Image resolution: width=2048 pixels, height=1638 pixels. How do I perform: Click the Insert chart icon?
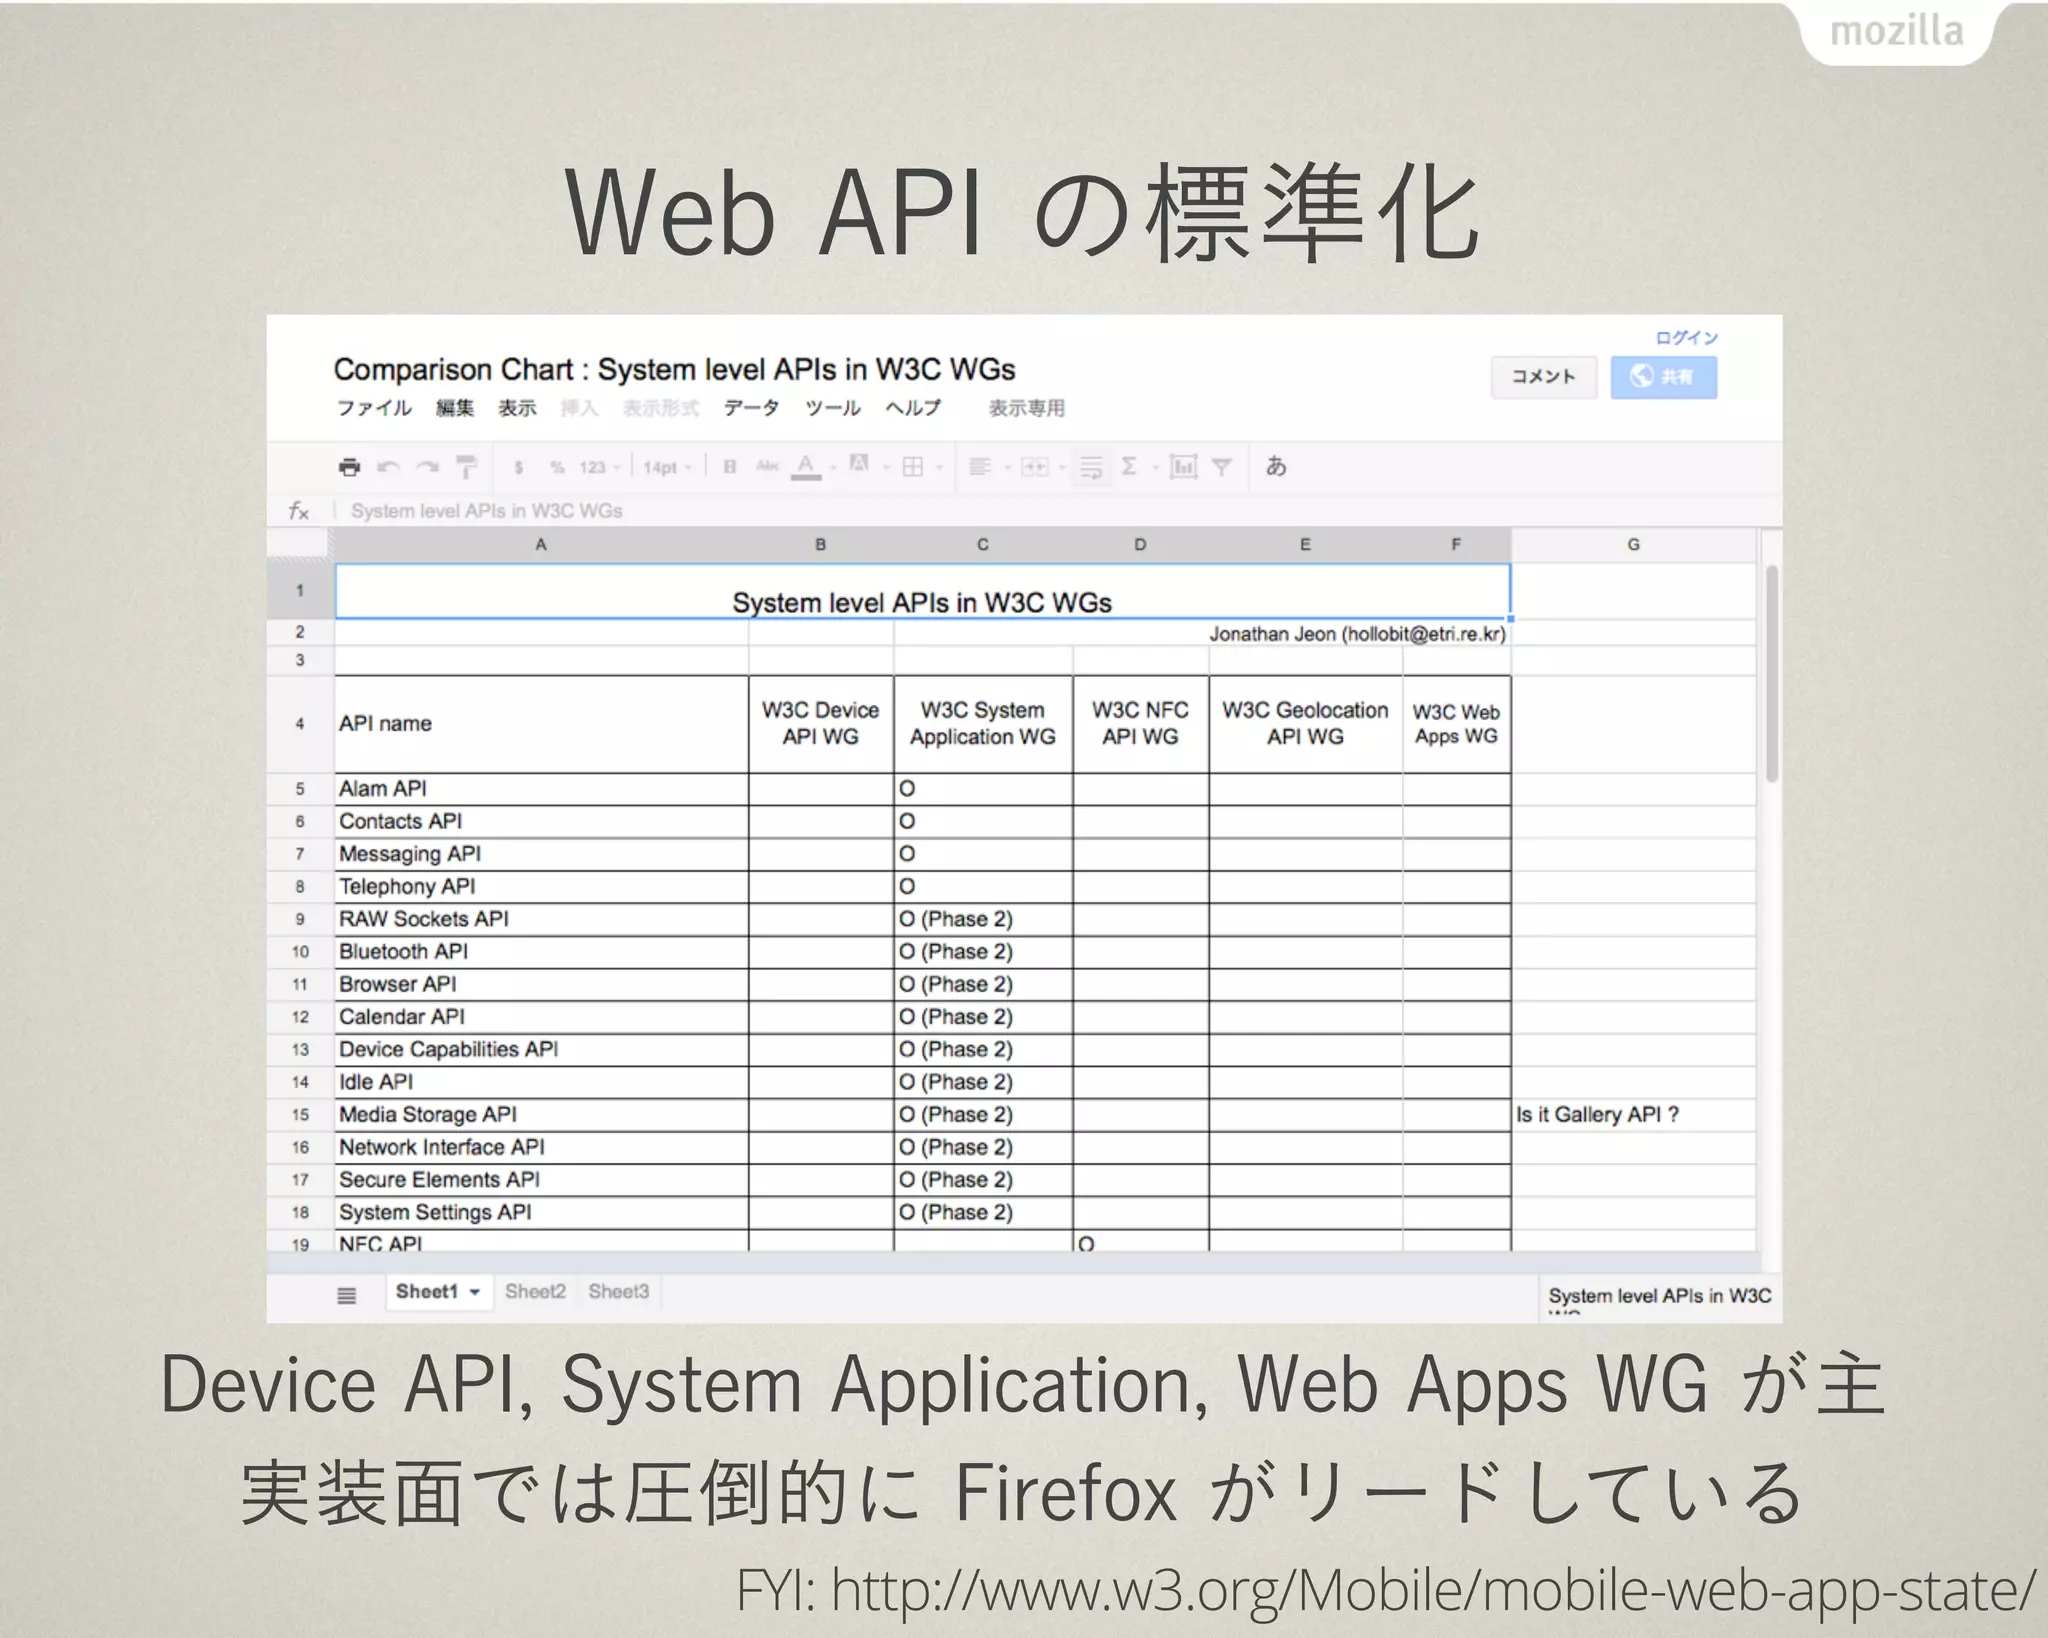pyautogui.click(x=1183, y=467)
